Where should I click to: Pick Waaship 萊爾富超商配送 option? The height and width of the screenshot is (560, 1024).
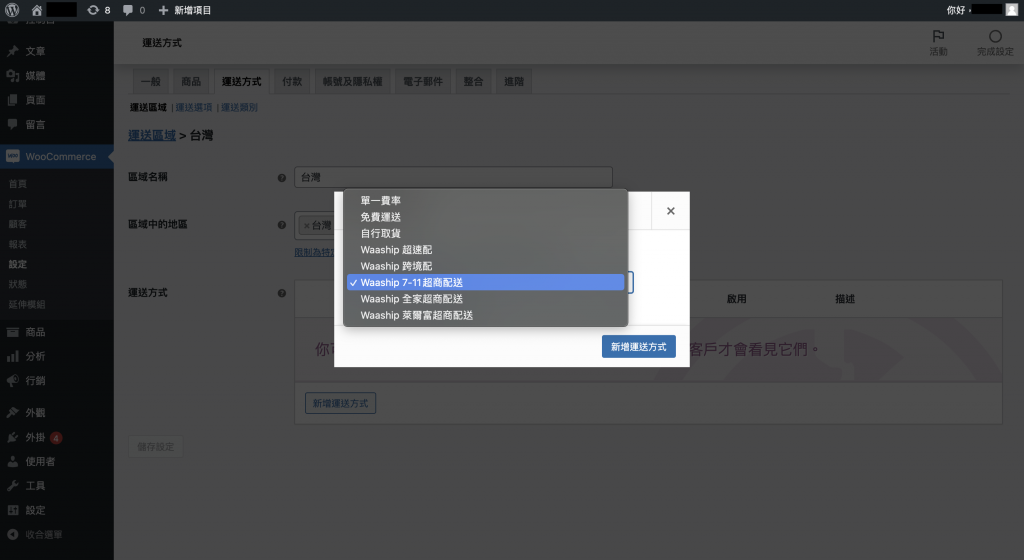tap(416, 315)
